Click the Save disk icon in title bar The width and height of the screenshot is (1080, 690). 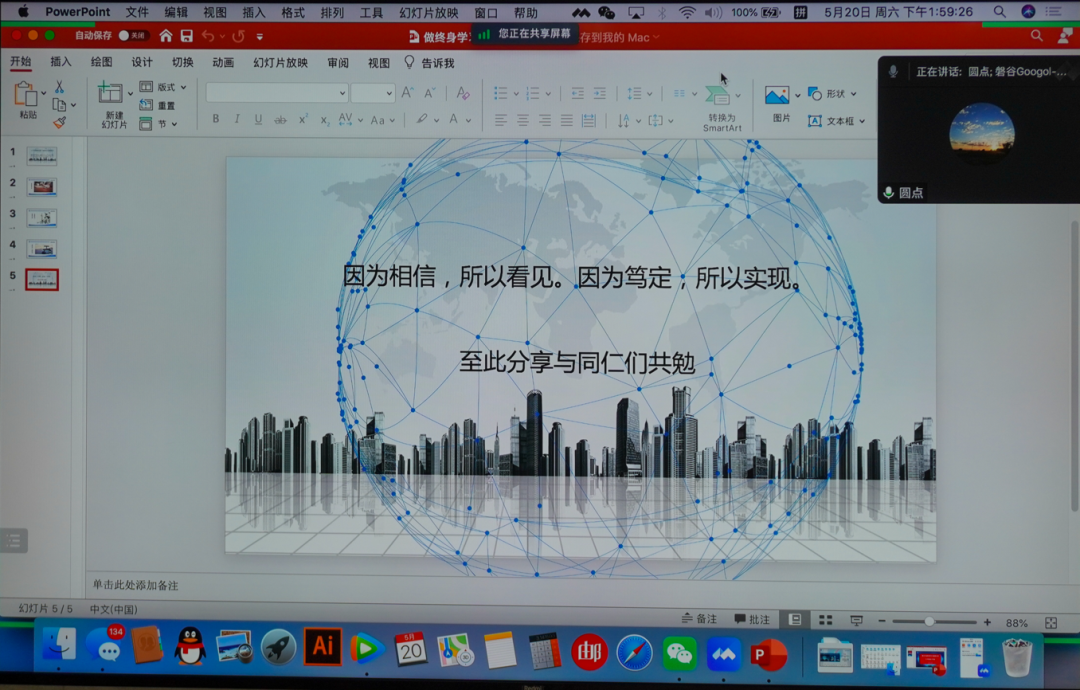186,36
